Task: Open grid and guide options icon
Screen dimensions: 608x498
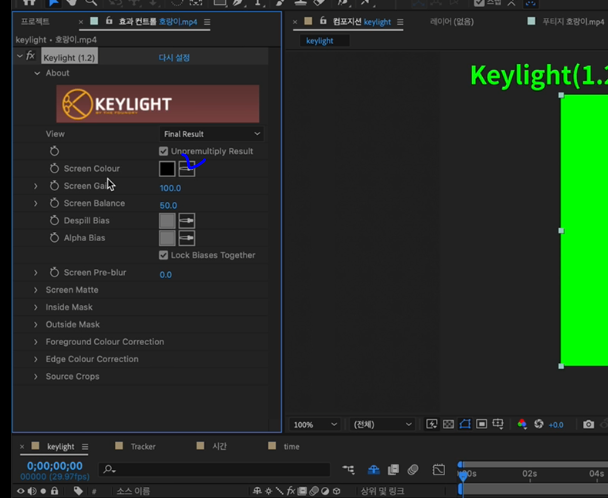Action: coord(498,424)
